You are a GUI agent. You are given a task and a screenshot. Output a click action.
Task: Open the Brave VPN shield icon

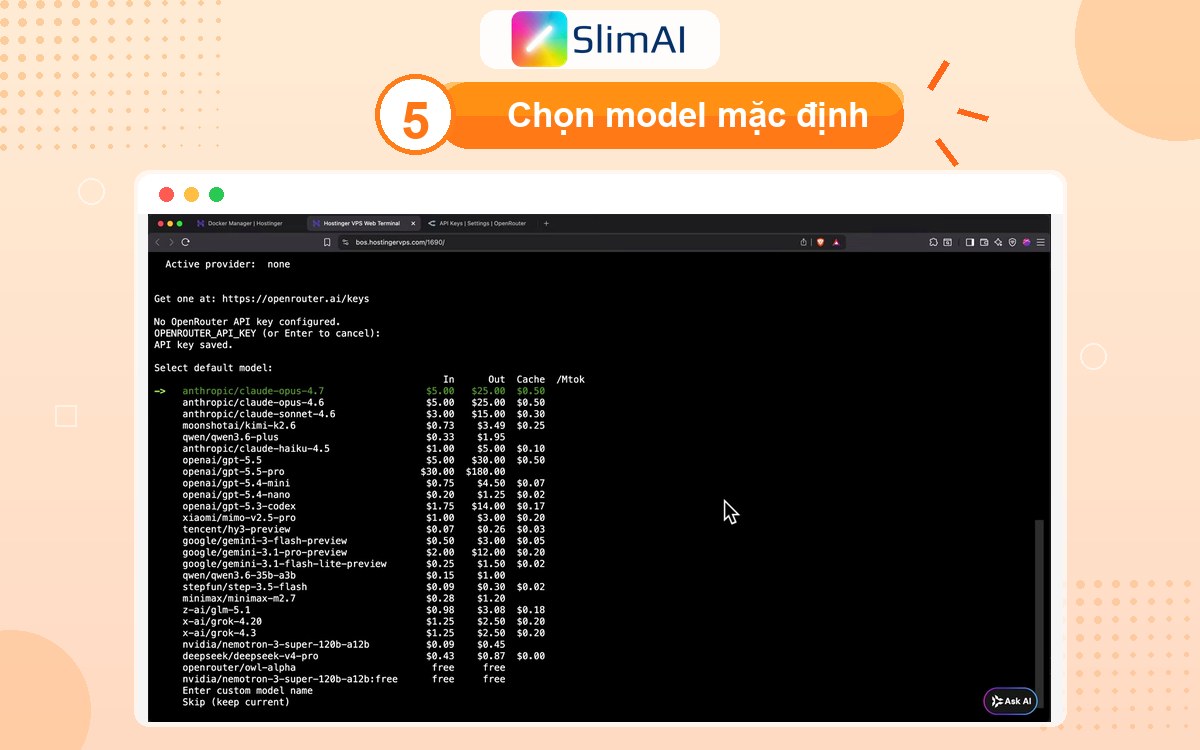coord(1012,242)
